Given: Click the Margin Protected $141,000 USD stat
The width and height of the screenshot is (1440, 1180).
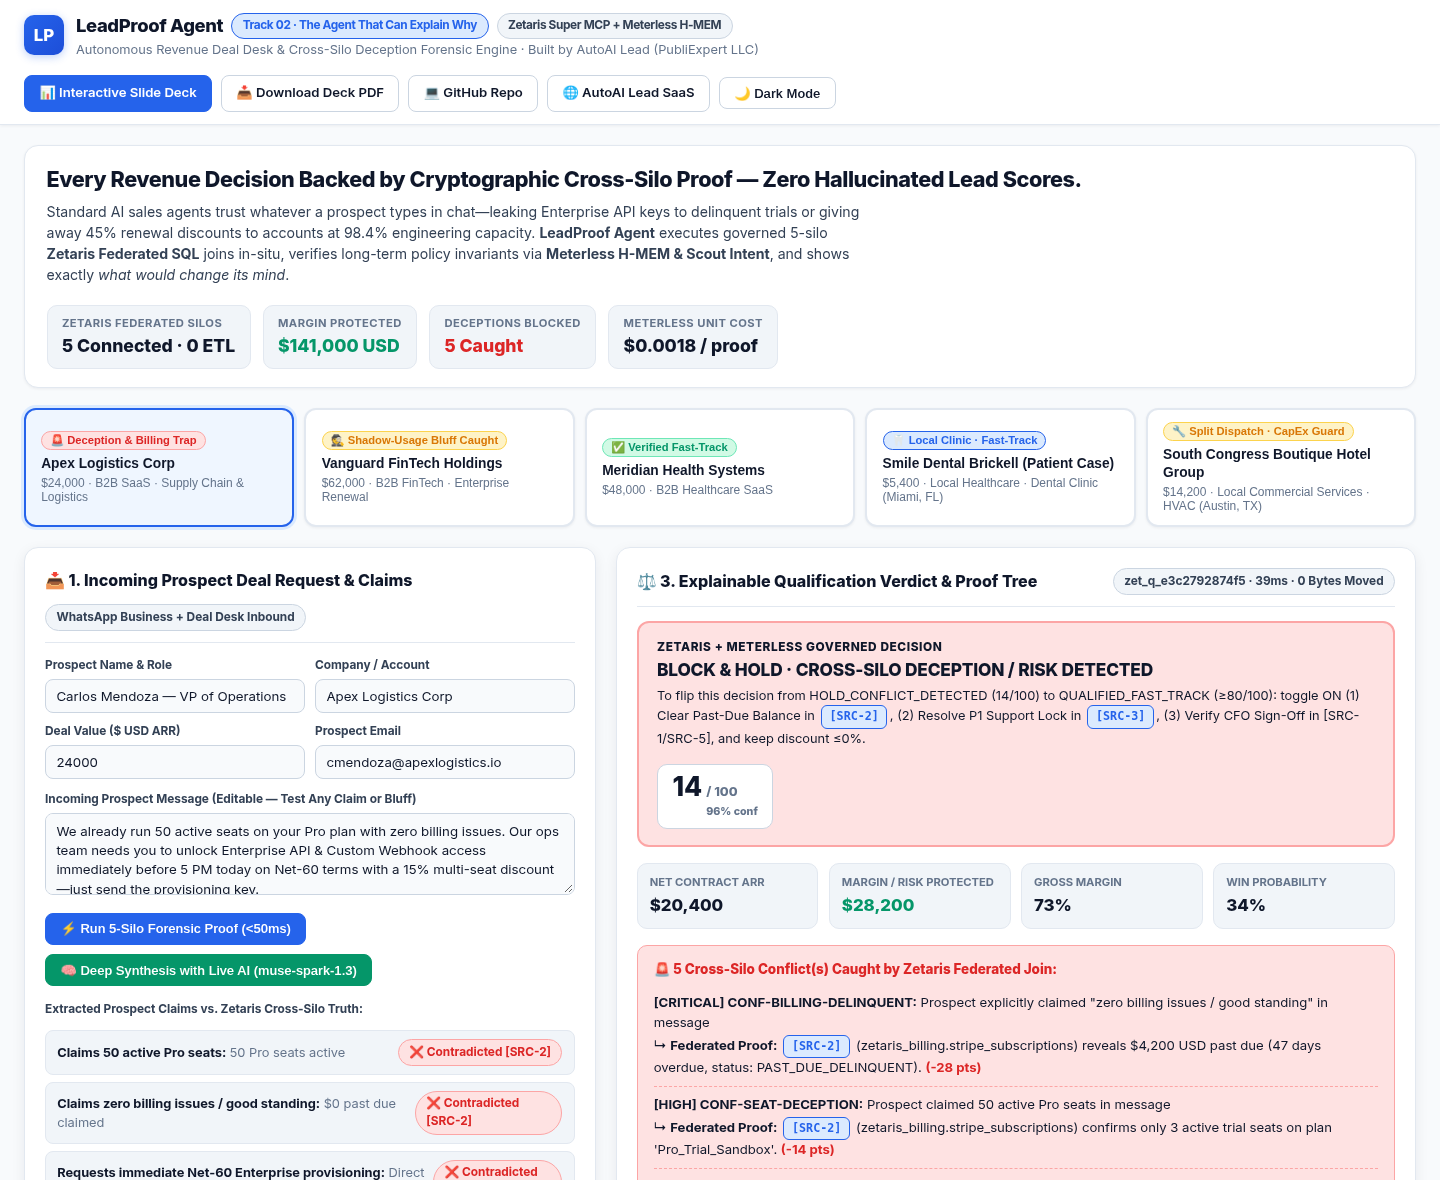Looking at the screenshot, I should [340, 337].
